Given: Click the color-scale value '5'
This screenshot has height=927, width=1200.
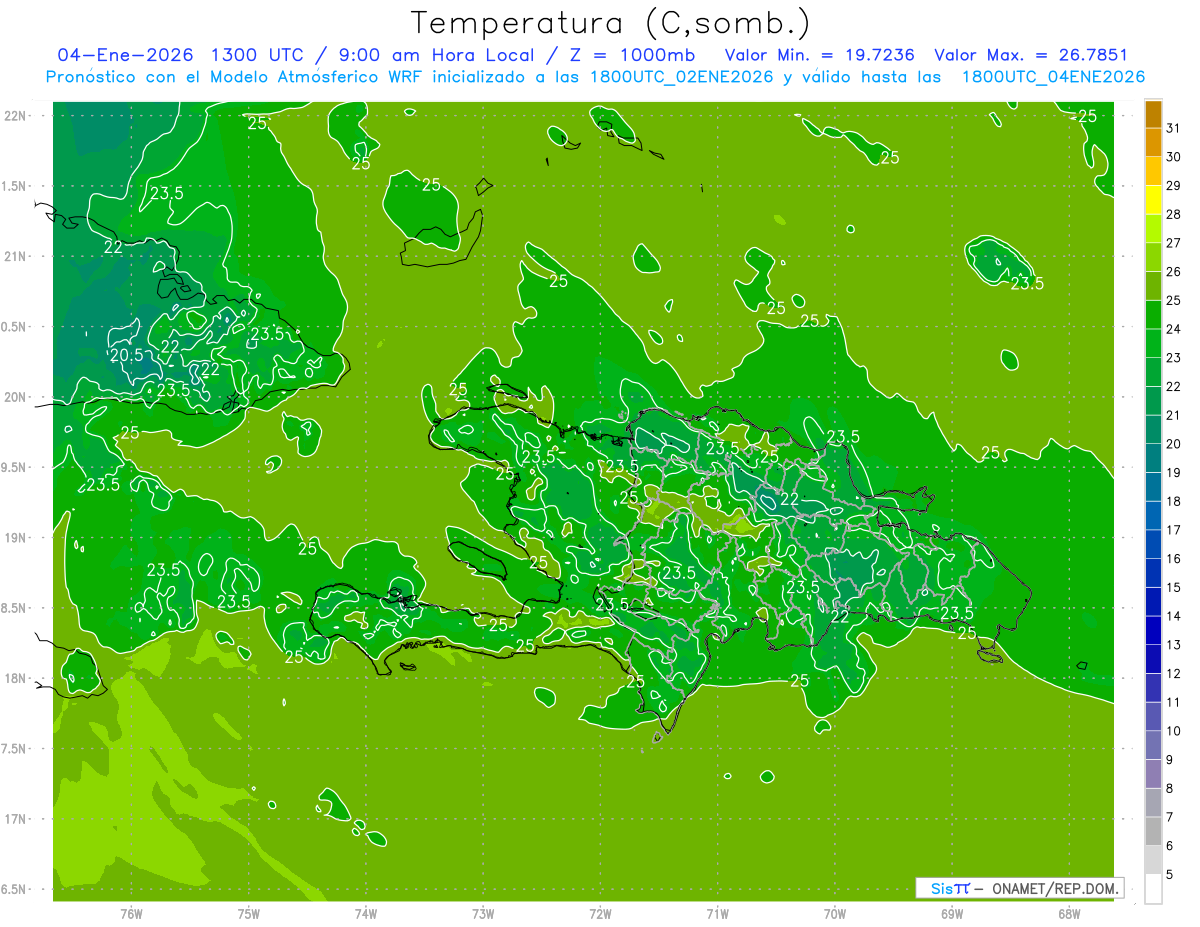Looking at the screenshot, I should [x=1171, y=875].
